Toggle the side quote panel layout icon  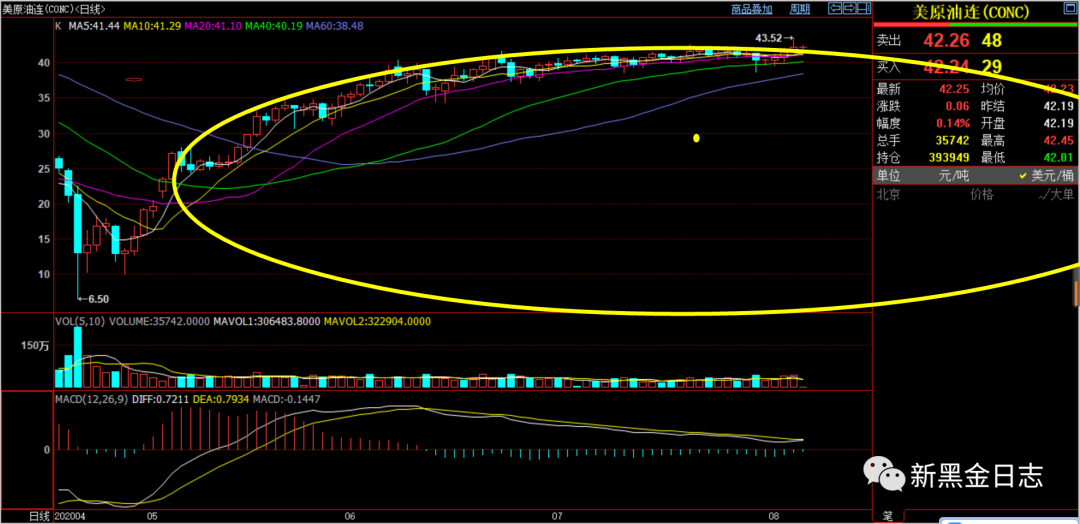[864, 8]
